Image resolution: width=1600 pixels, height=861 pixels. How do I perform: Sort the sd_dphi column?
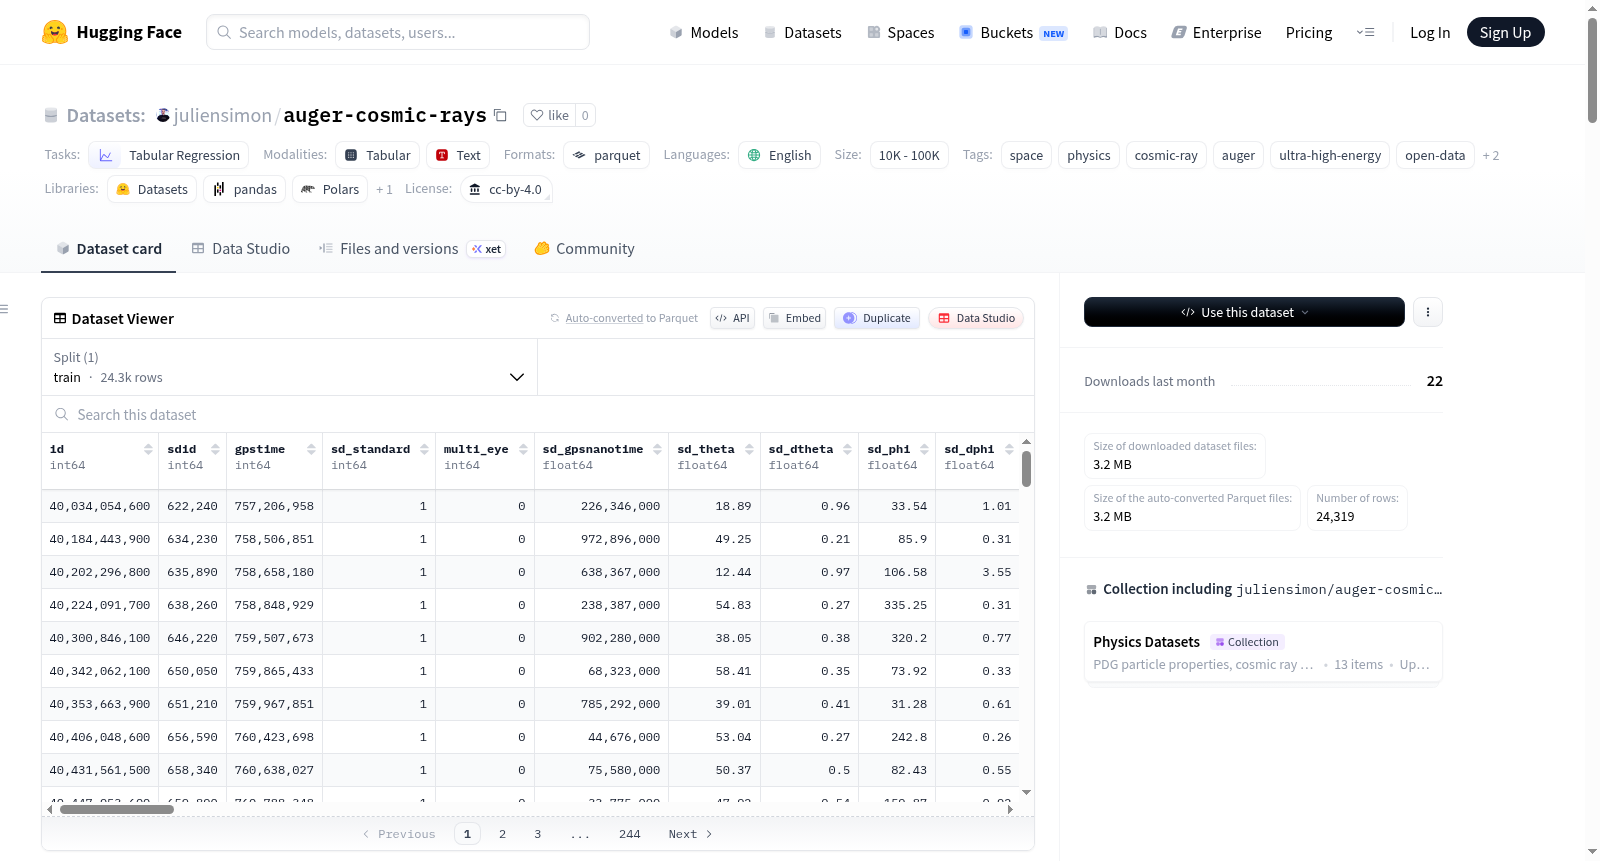point(1010,450)
